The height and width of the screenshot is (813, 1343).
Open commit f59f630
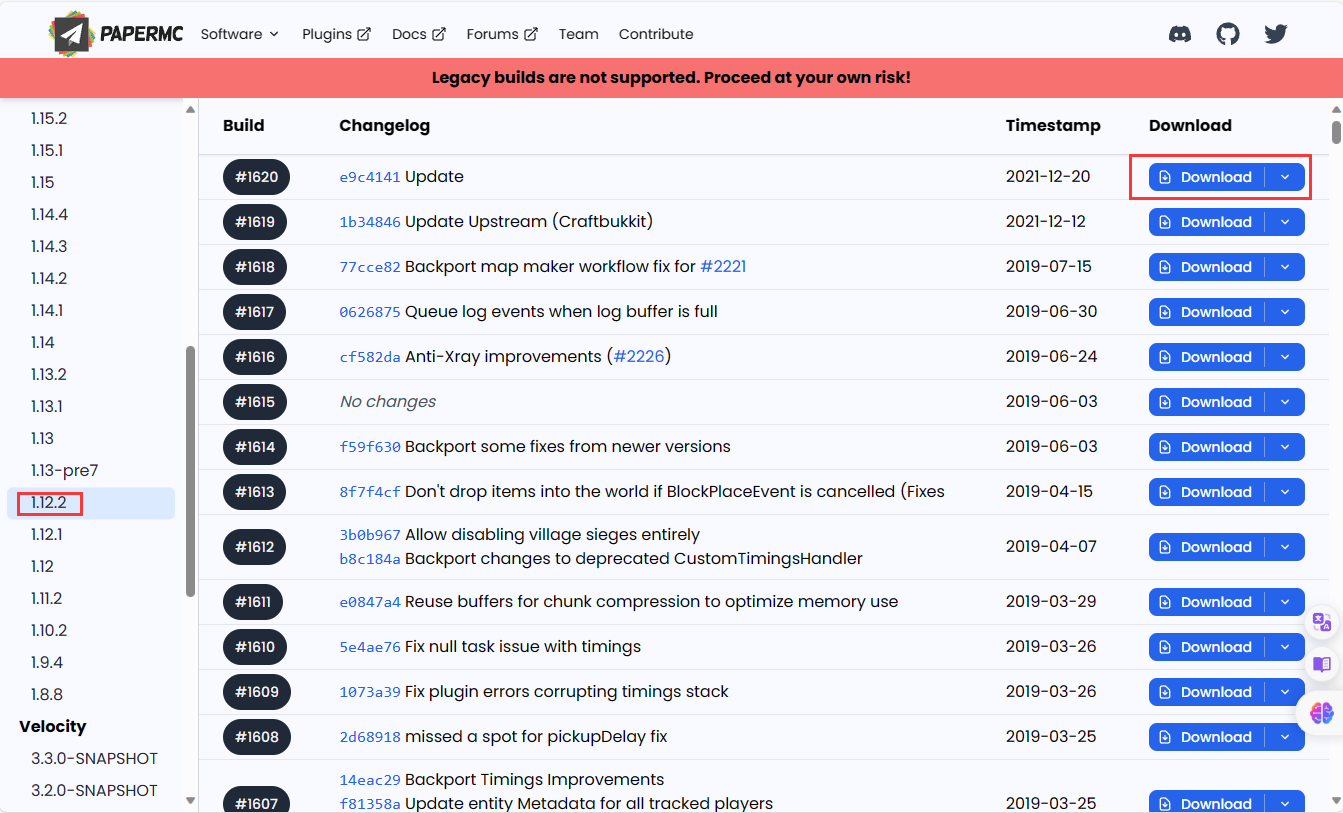370,447
